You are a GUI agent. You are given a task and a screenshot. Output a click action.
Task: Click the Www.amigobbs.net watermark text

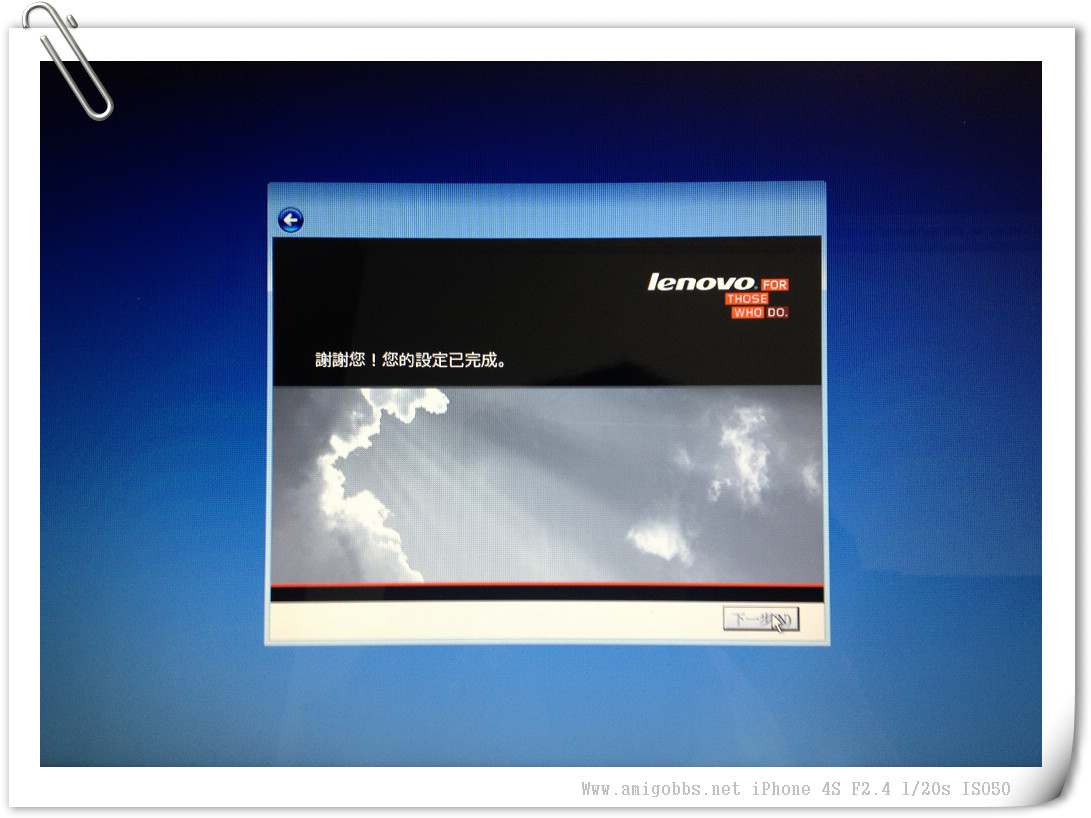661,789
